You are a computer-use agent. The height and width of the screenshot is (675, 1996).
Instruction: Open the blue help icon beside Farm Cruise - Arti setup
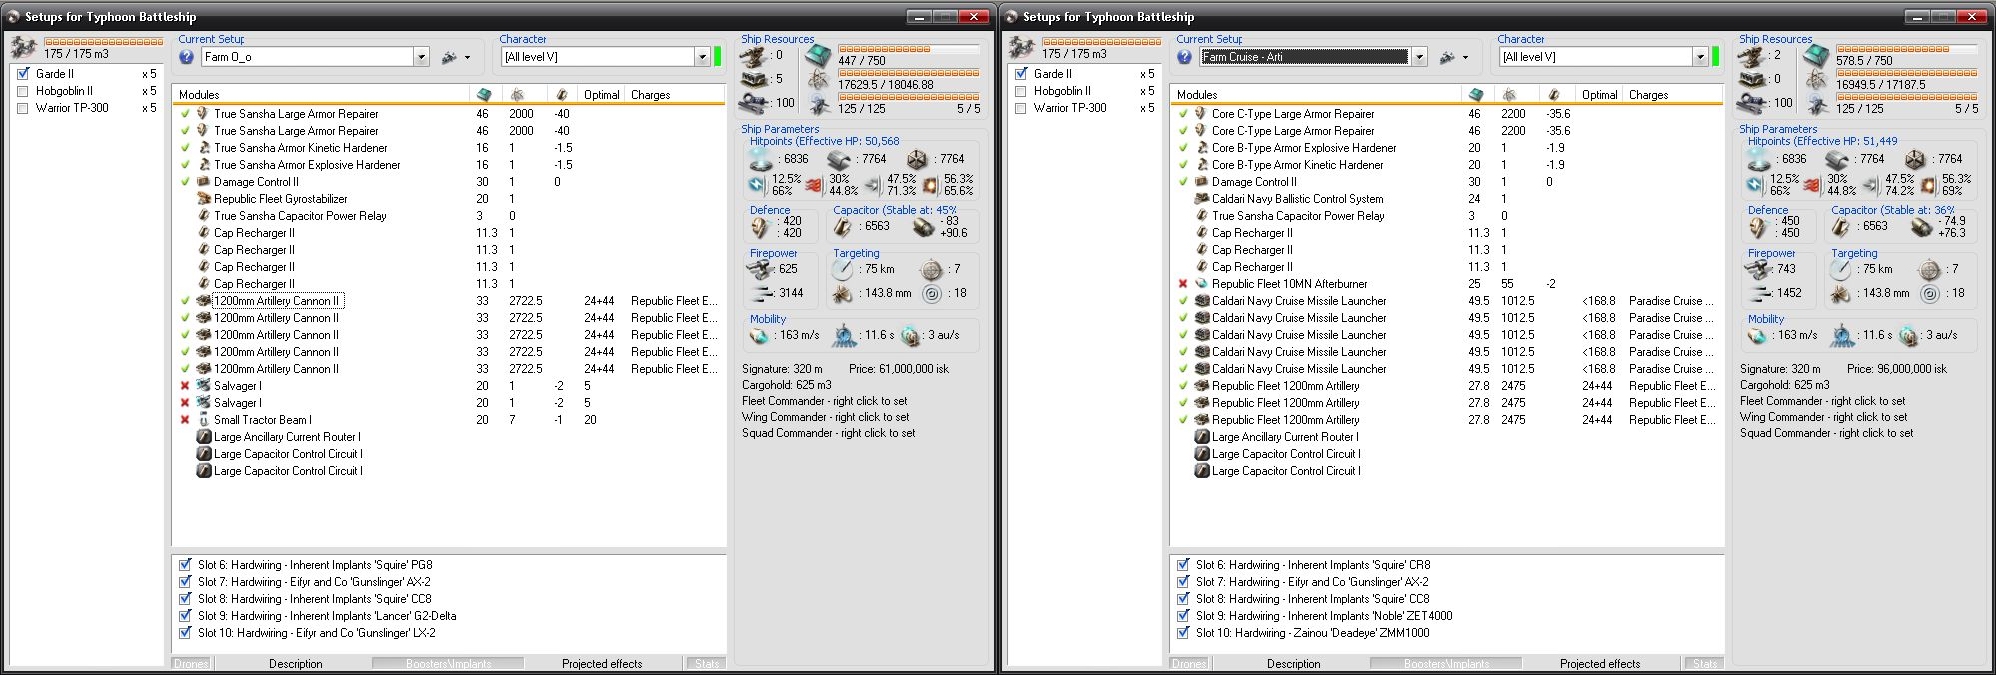pos(1184,57)
